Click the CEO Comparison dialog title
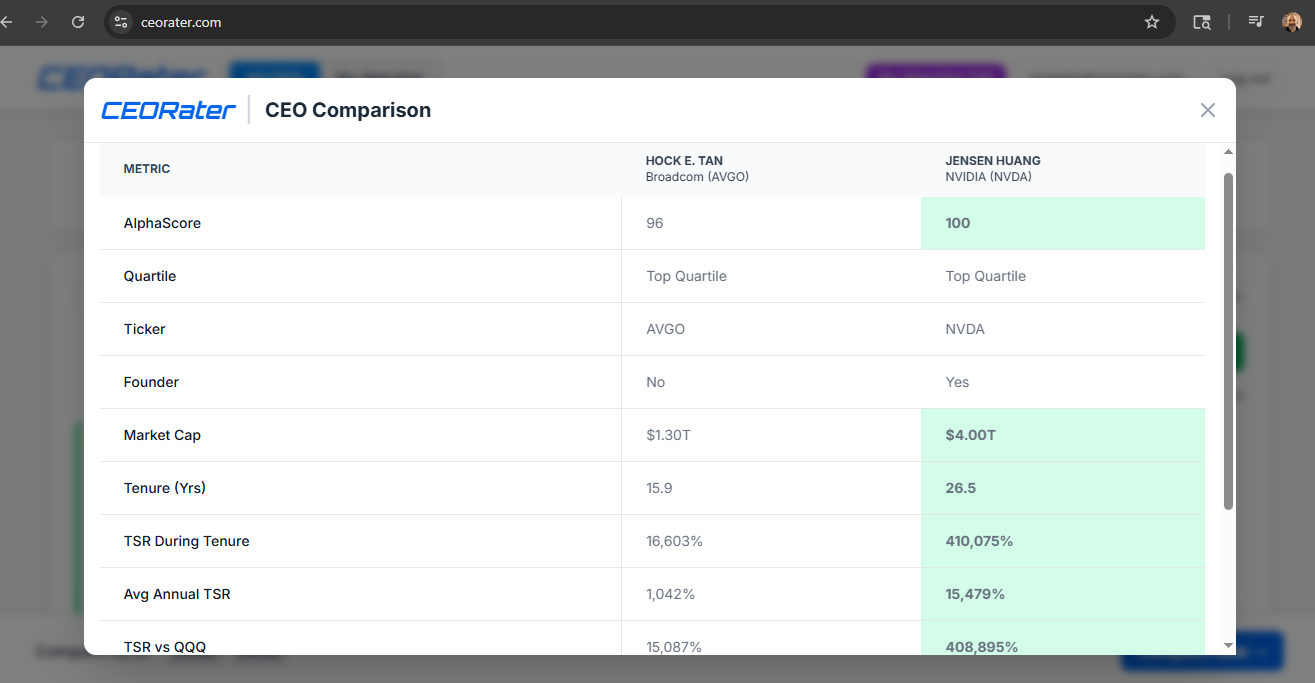Screen dimensions: 1315x683 348,110
